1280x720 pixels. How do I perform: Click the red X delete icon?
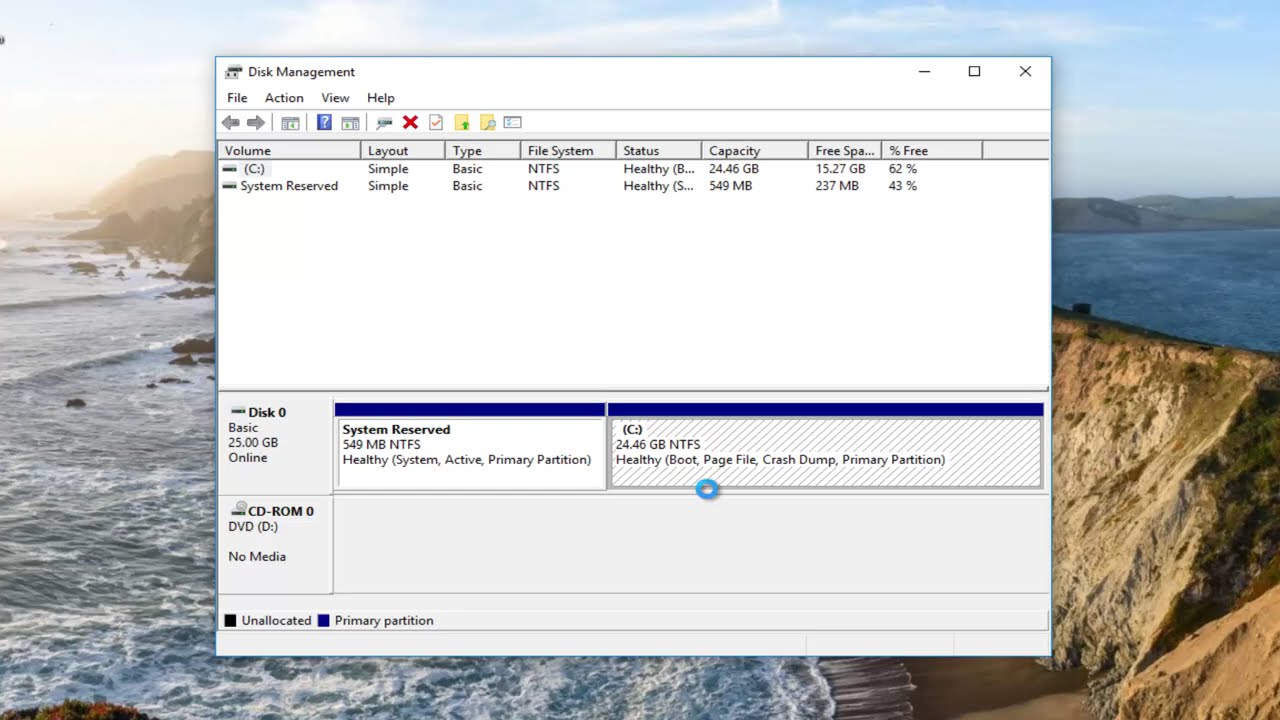410,122
